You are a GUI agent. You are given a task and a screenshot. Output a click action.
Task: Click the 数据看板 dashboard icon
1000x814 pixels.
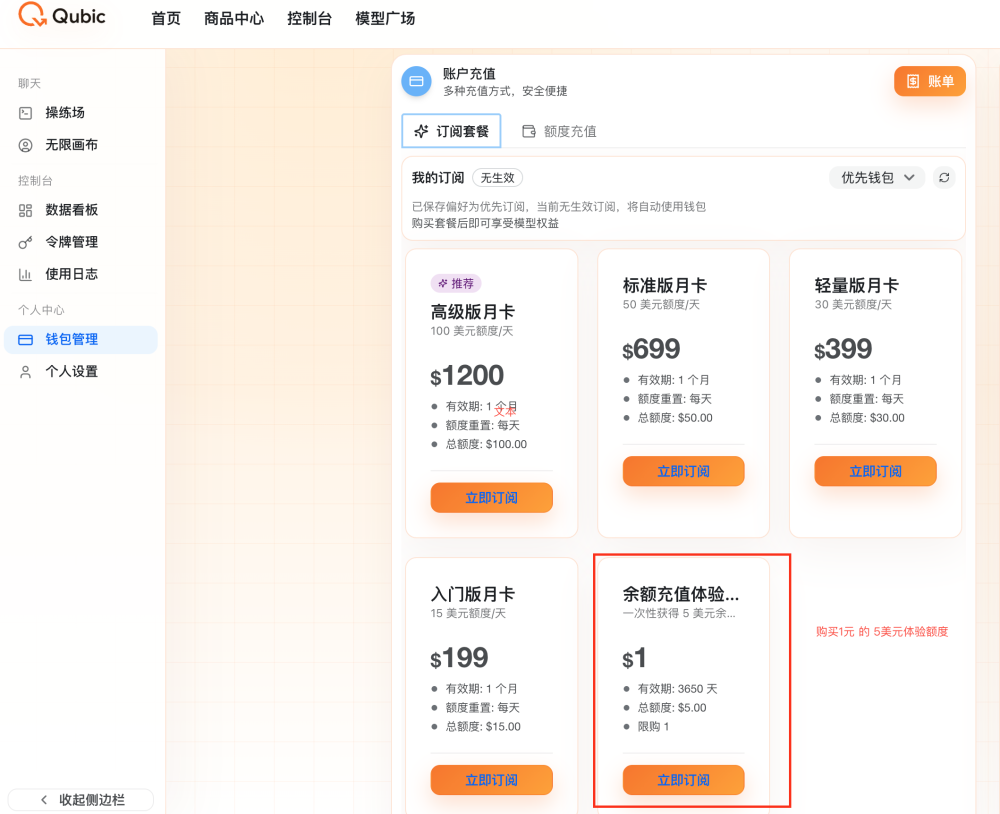[x=26, y=210]
